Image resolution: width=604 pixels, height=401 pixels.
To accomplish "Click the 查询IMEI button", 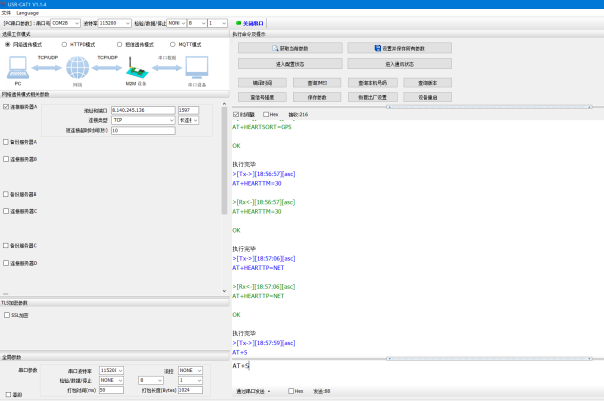I will tap(317, 82).
